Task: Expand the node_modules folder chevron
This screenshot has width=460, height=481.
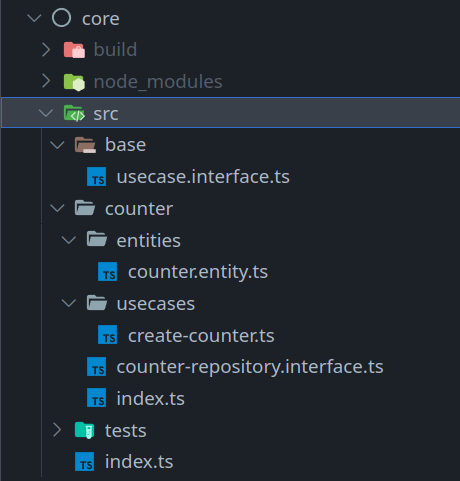Action: (46, 81)
